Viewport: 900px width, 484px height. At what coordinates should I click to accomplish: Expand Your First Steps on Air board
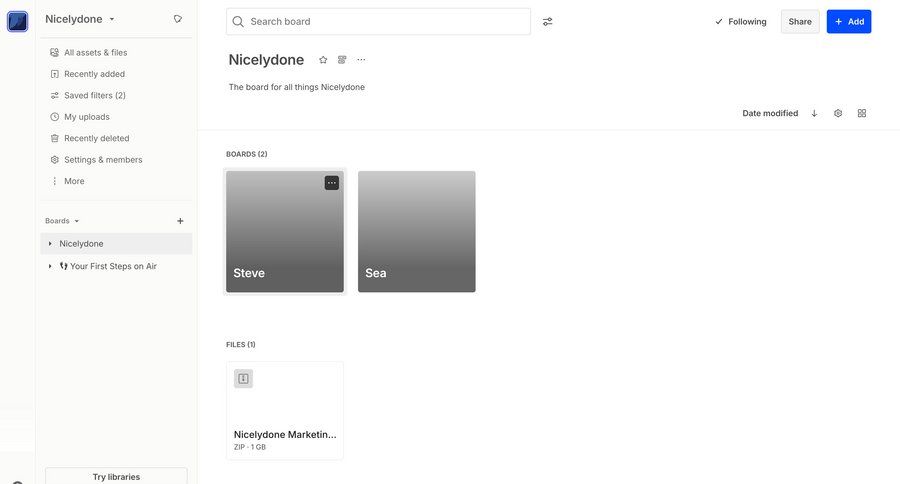point(50,266)
